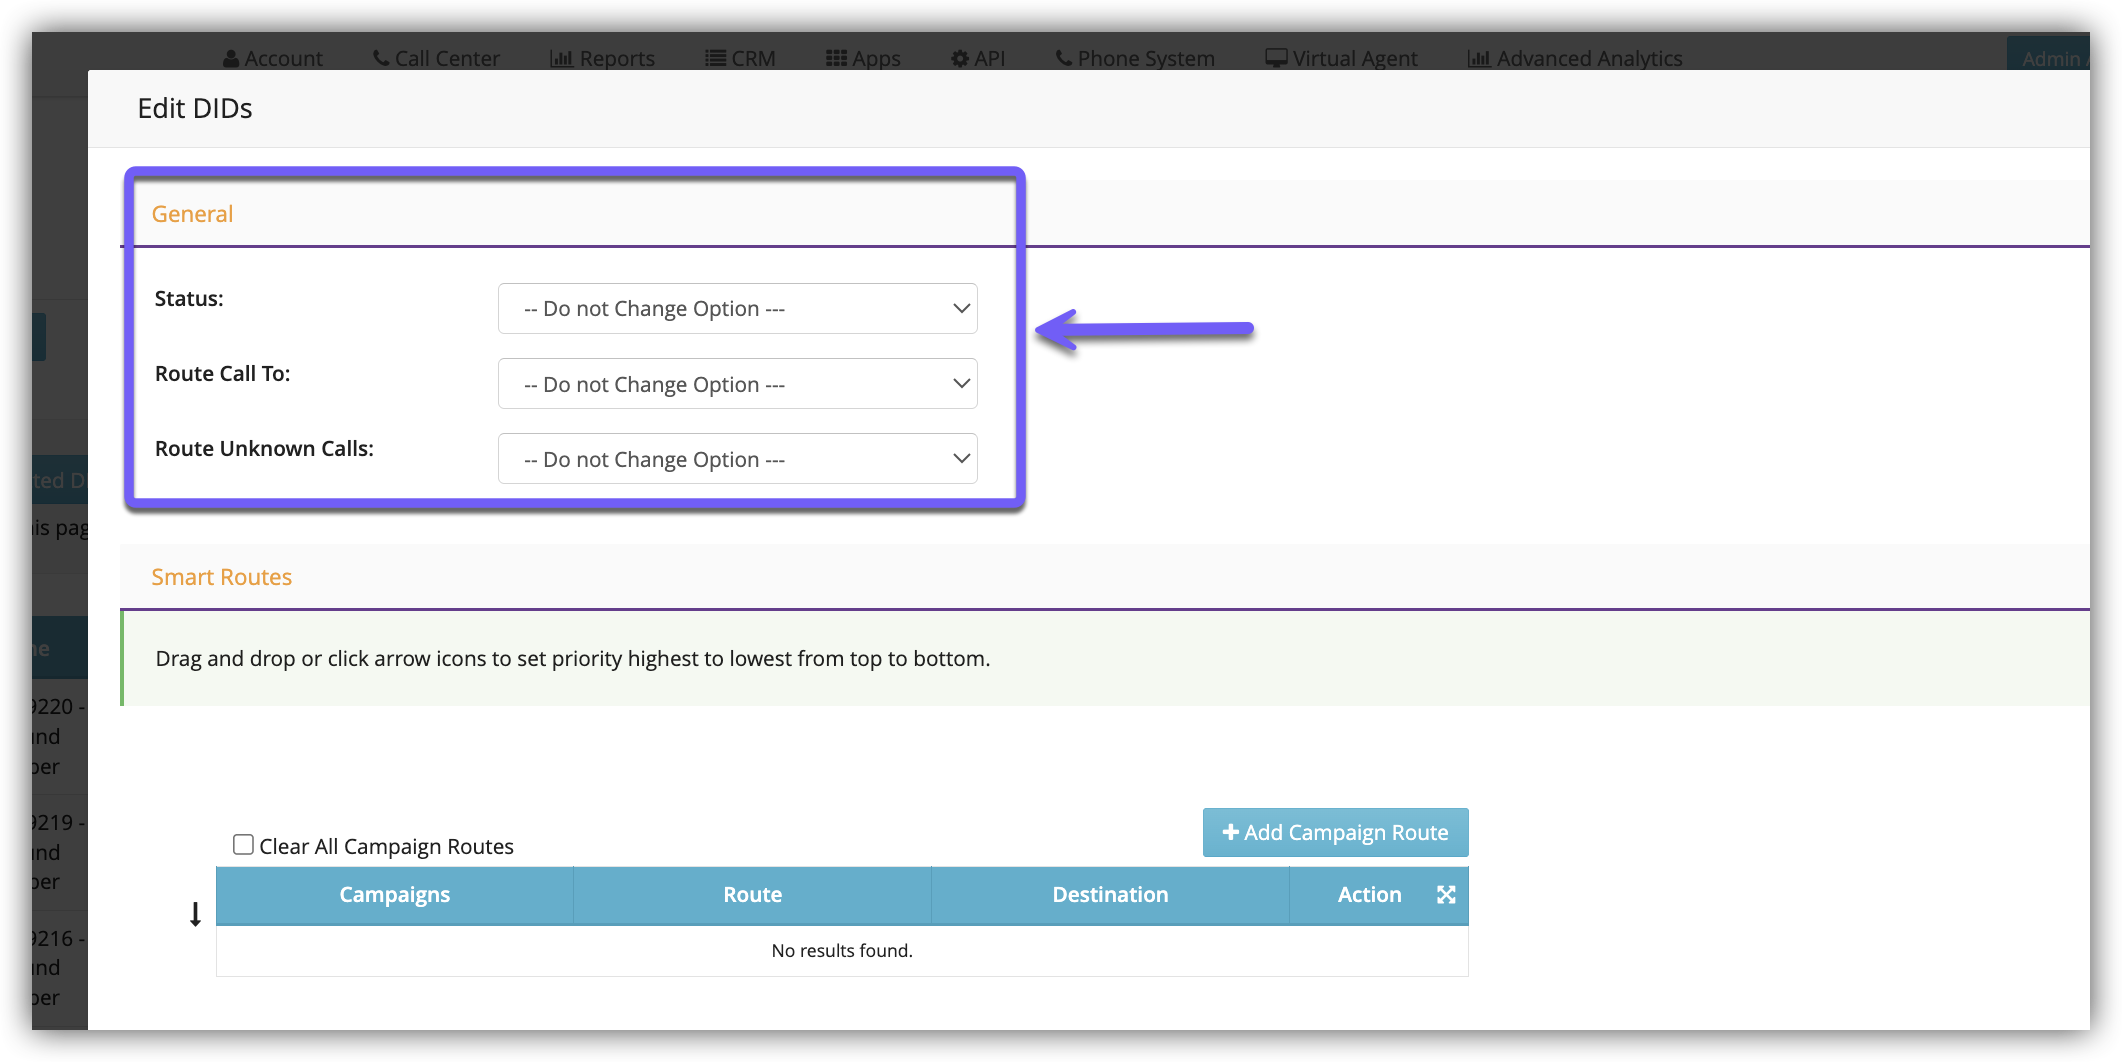Screen dimensions: 2122x1062
Task: Open the Advanced Analytics menu
Action: (x=1575, y=59)
